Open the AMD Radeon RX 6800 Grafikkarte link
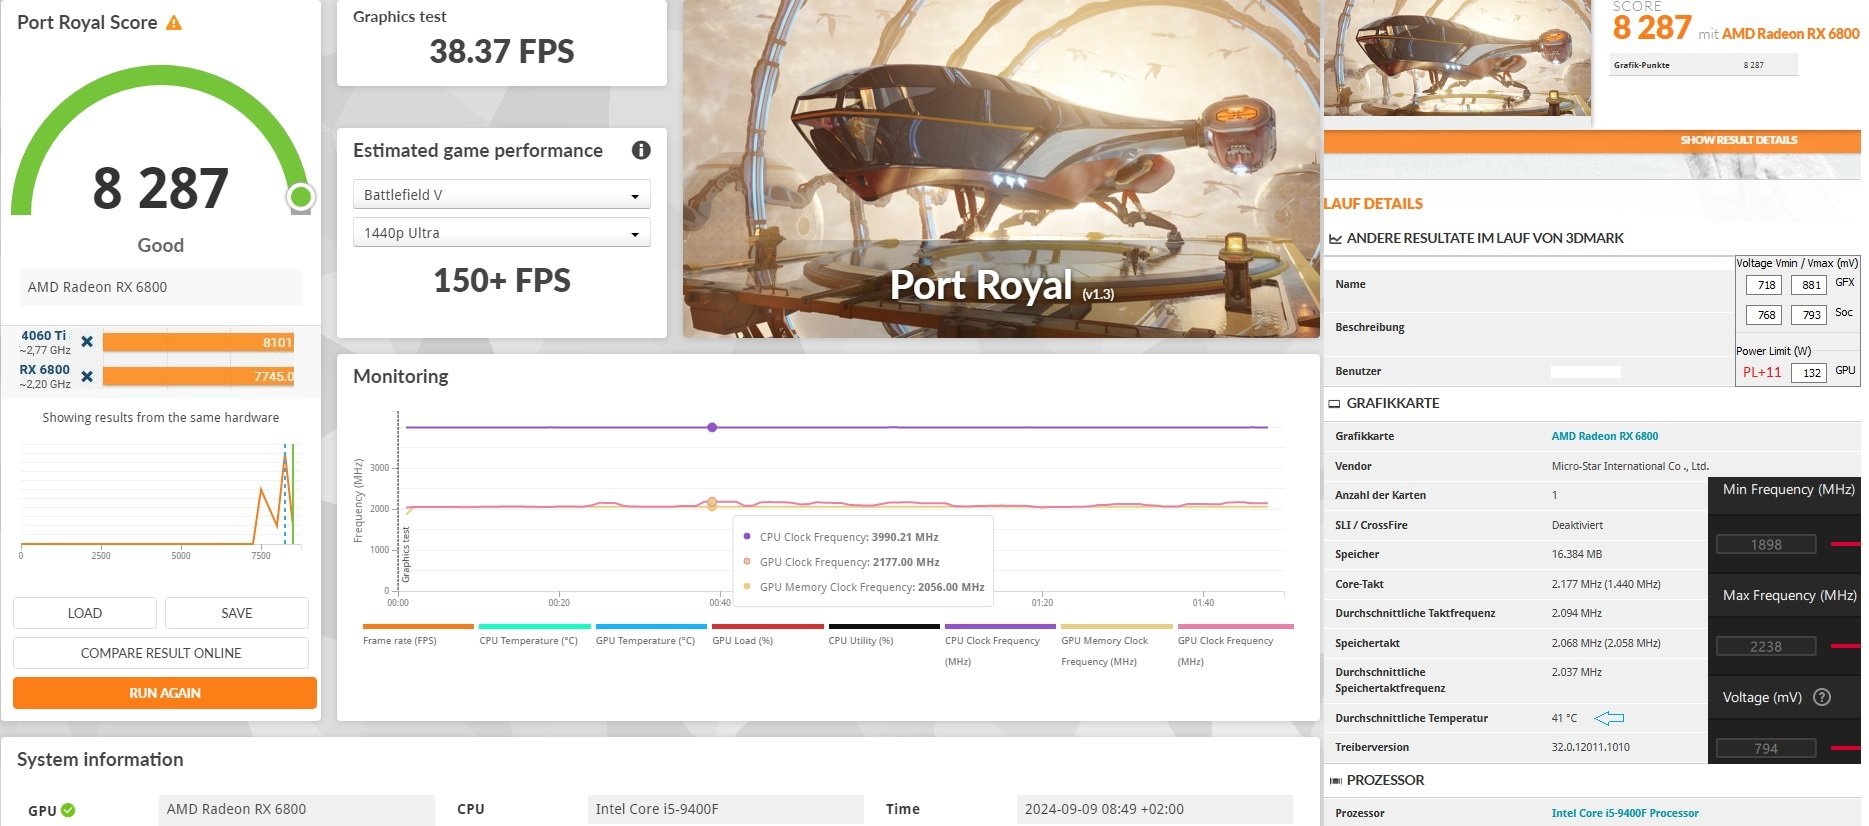The width and height of the screenshot is (1869, 826). pyautogui.click(x=1605, y=436)
